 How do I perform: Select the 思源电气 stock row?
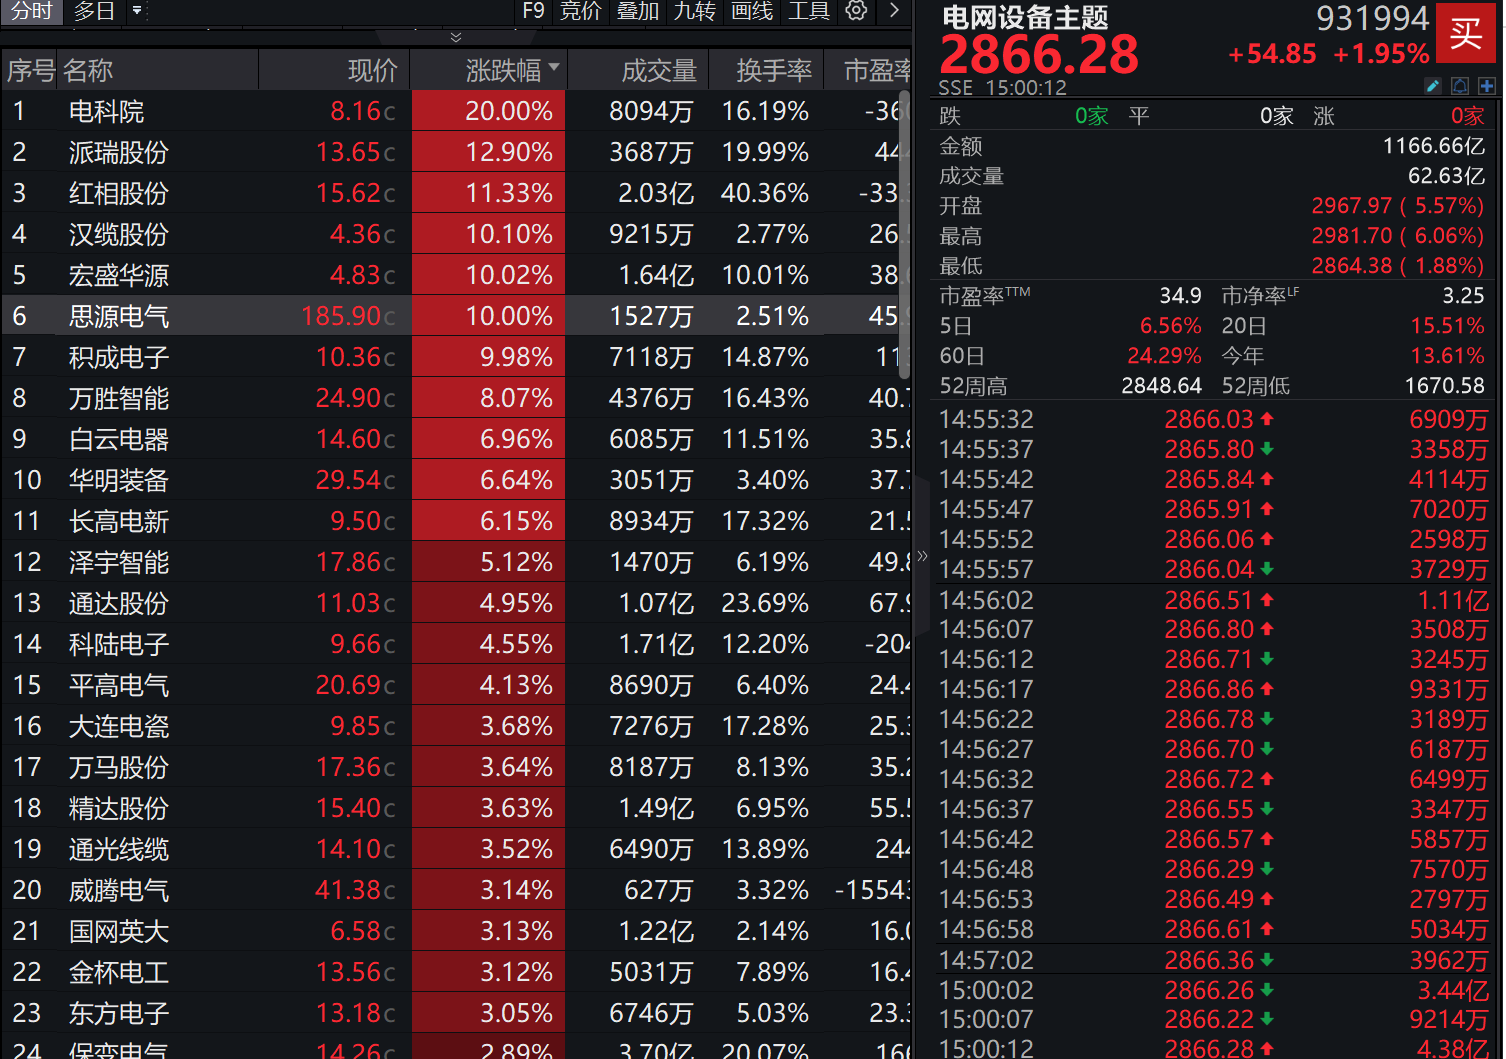click(456, 316)
